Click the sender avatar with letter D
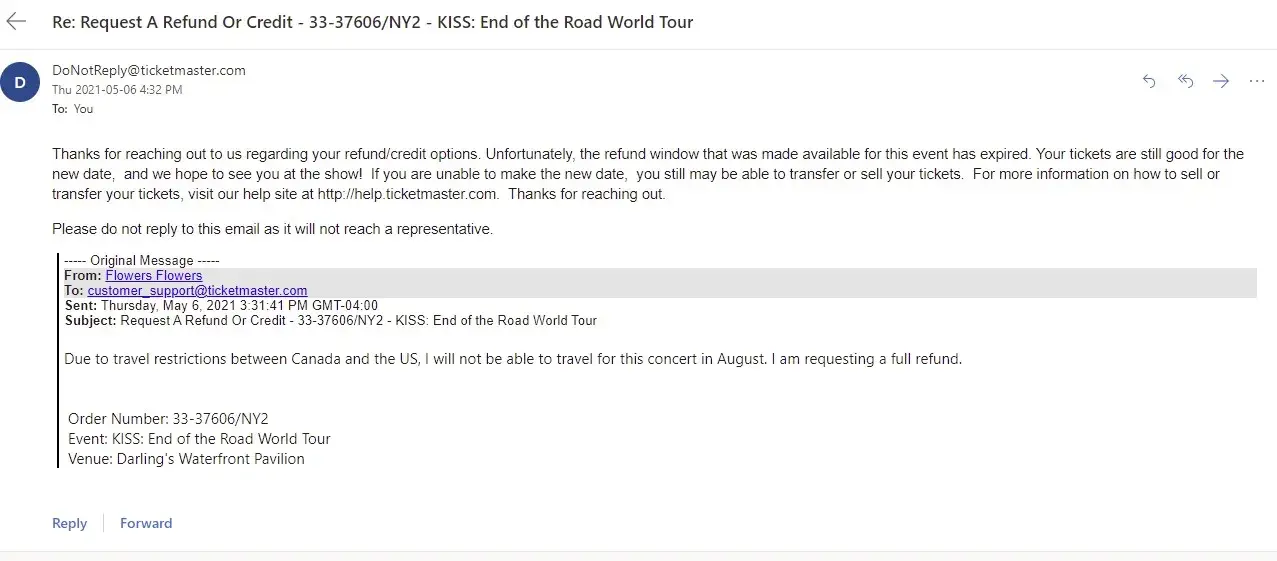The height and width of the screenshot is (561, 1277). click(x=20, y=82)
